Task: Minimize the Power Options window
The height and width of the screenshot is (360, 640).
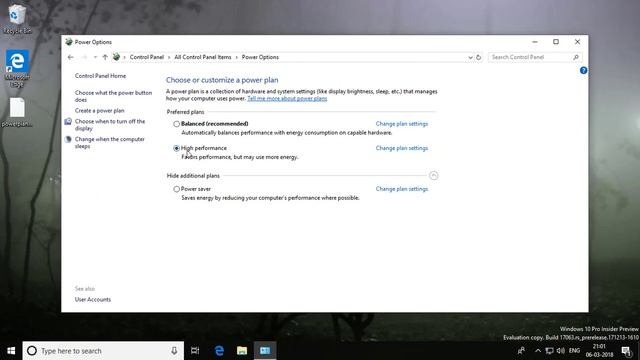Action: (x=535, y=42)
